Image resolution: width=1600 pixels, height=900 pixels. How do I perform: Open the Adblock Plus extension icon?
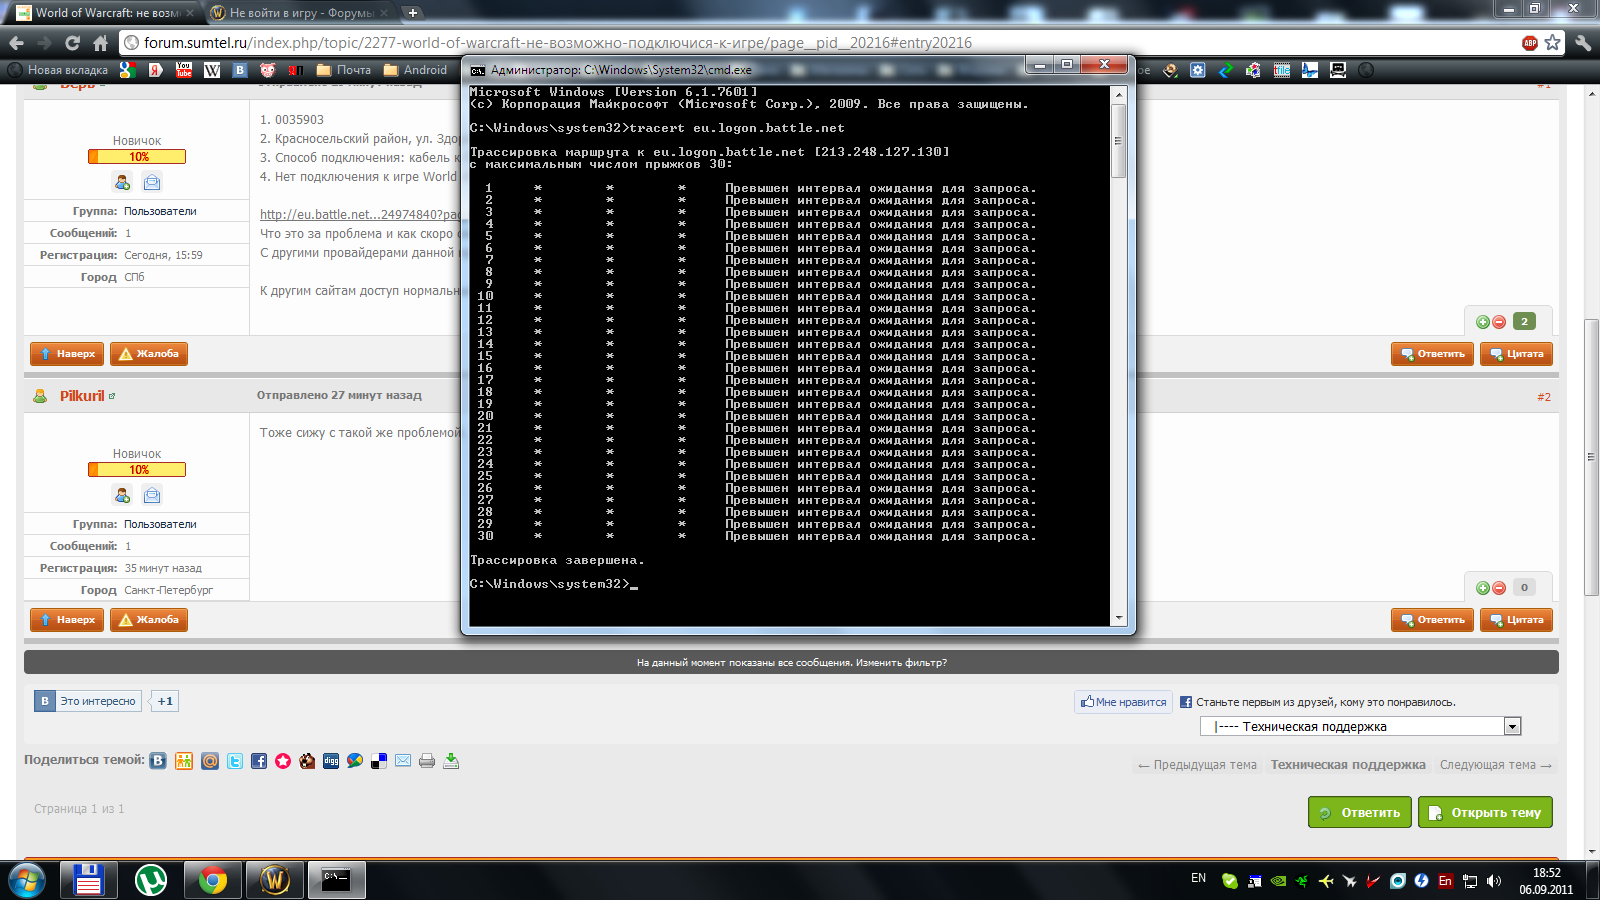pyautogui.click(x=1529, y=43)
